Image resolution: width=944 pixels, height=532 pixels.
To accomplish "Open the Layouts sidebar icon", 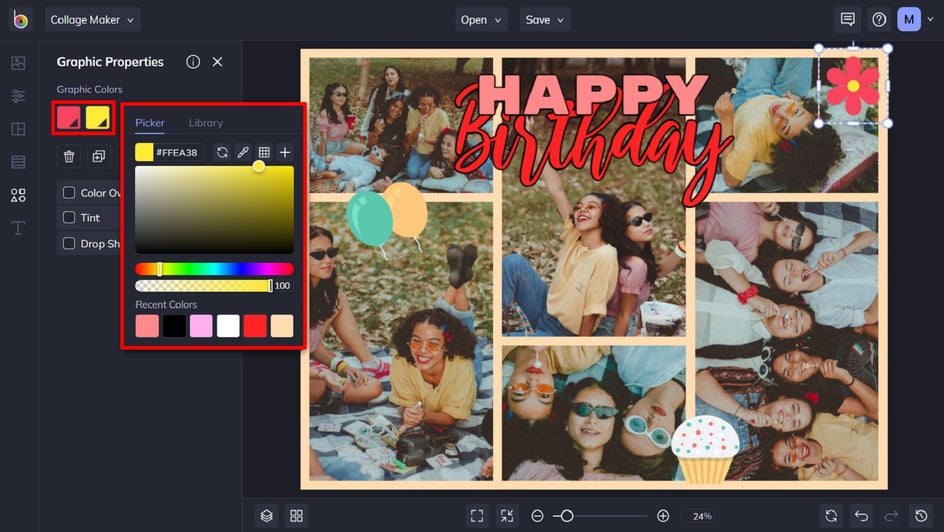I will [x=18, y=129].
